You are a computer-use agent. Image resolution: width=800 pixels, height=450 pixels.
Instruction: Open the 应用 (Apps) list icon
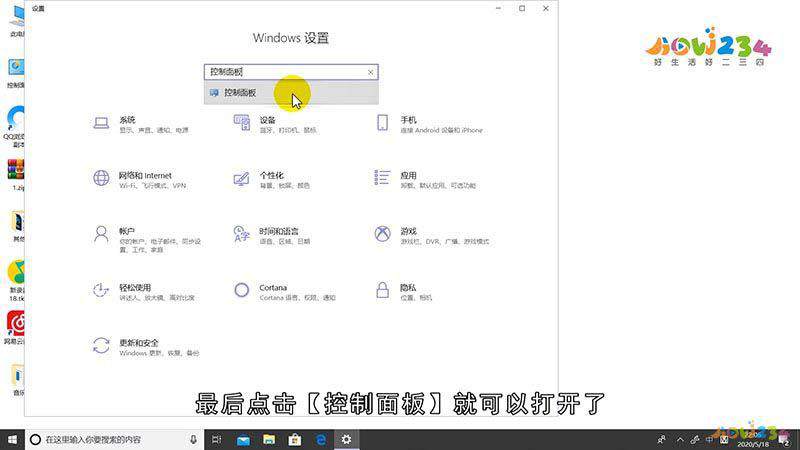click(382, 178)
